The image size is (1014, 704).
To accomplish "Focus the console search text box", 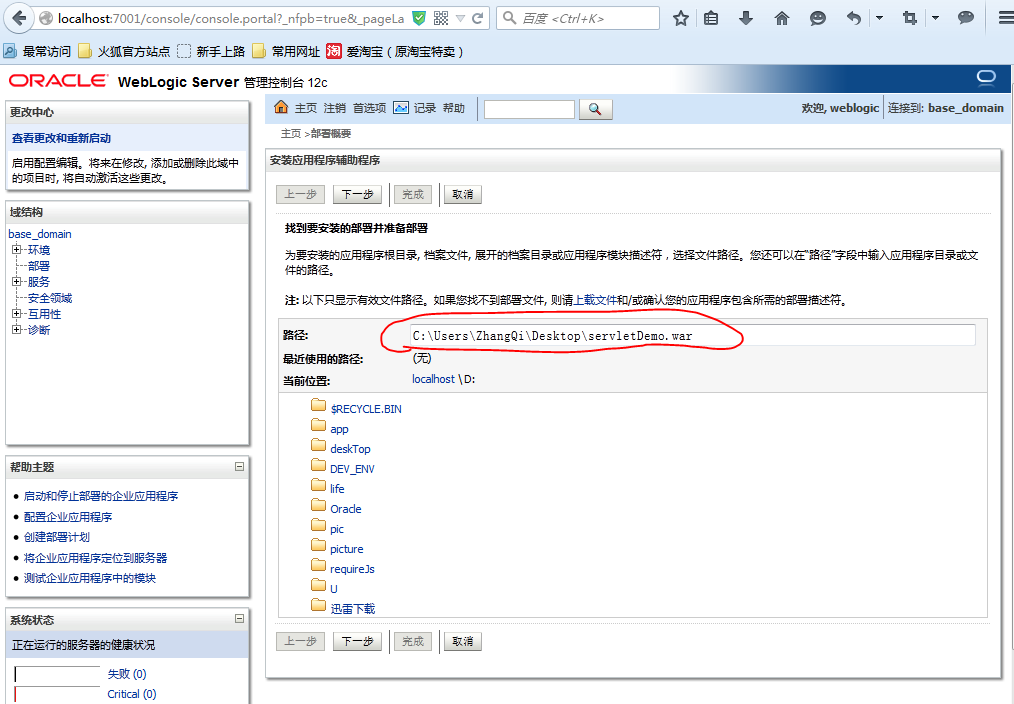I will coord(529,109).
